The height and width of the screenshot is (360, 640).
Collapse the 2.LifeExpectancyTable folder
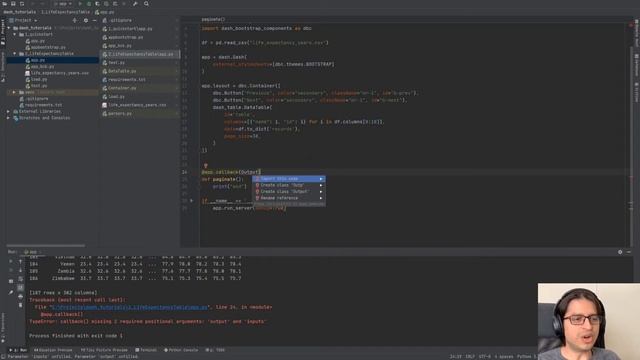[15, 53]
